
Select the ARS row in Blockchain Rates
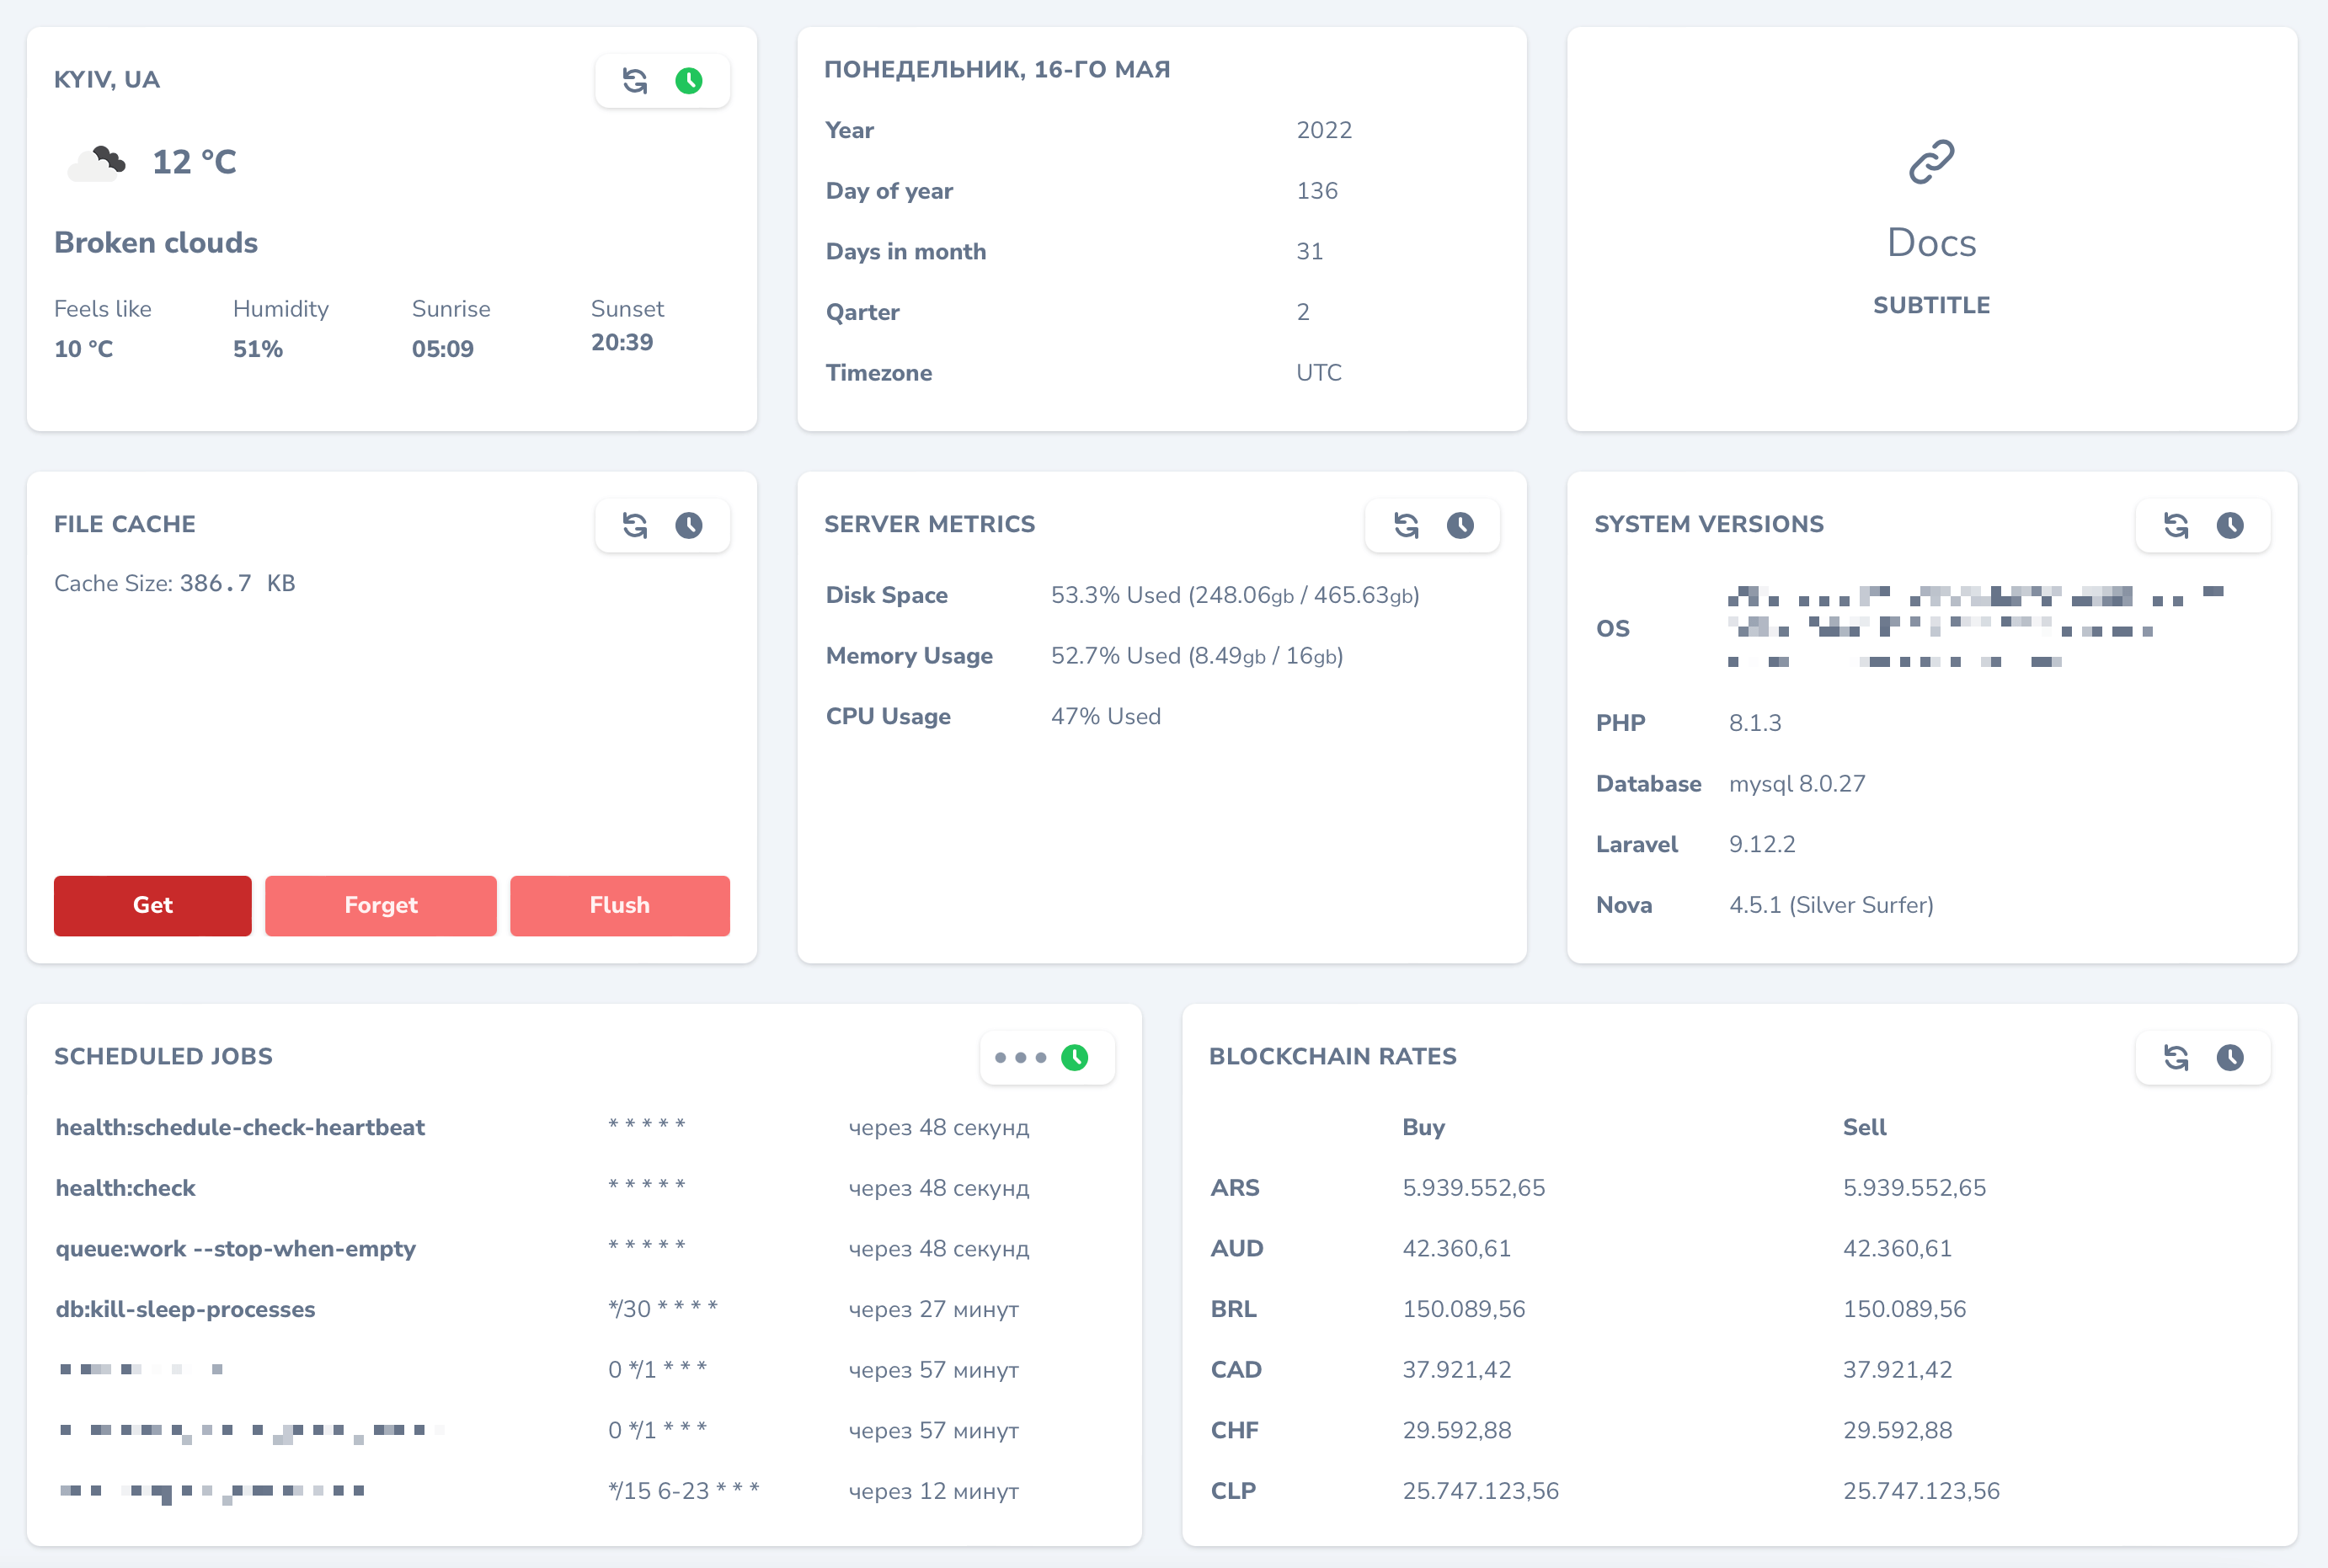[1235, 1188]
